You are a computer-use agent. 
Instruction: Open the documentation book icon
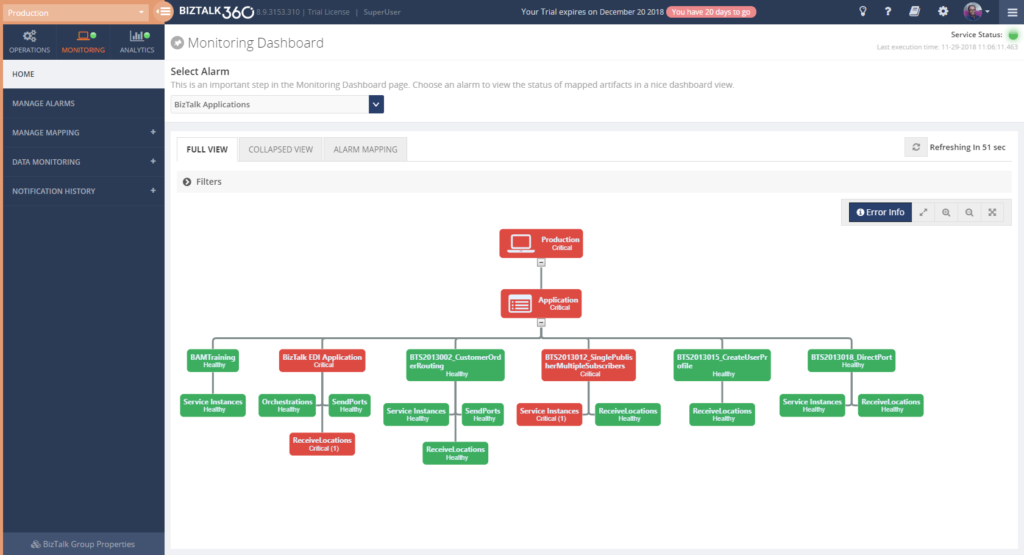(x=914, y=11)
